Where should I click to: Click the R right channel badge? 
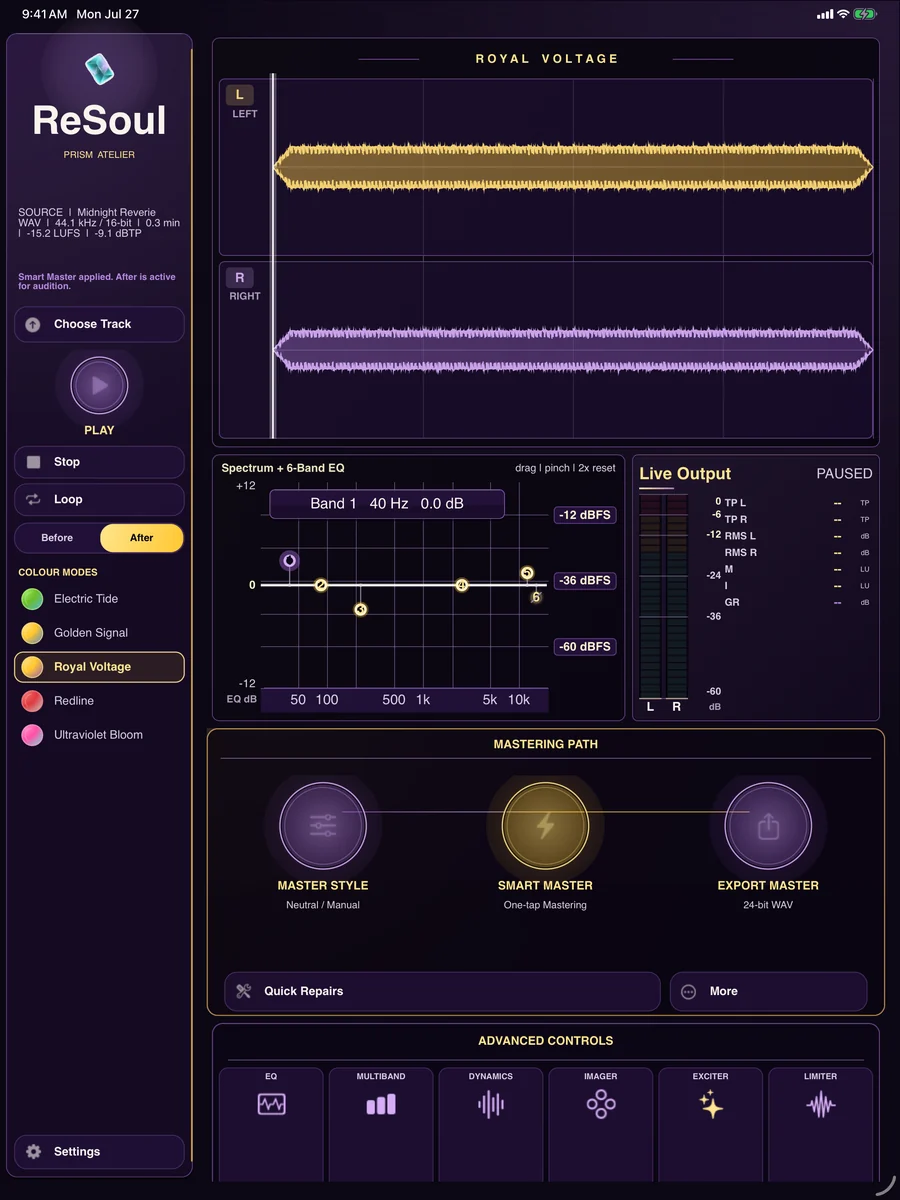pos(239,277)
